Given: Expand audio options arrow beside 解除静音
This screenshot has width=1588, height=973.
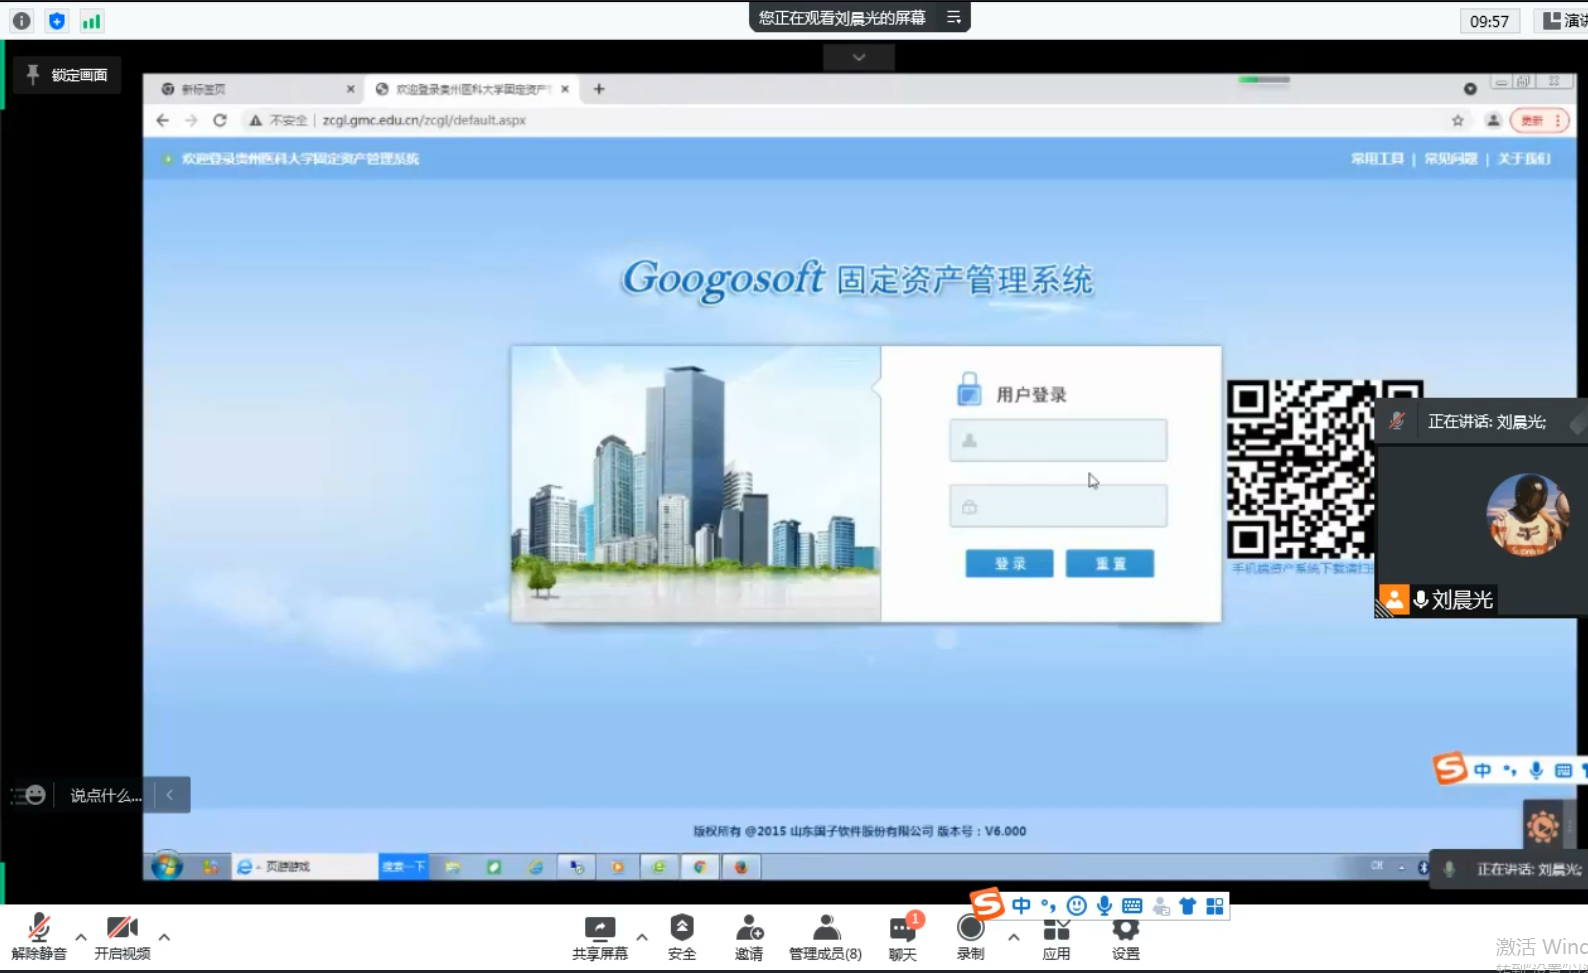Looking at the screenshot, I should click(x=81, y=937).
